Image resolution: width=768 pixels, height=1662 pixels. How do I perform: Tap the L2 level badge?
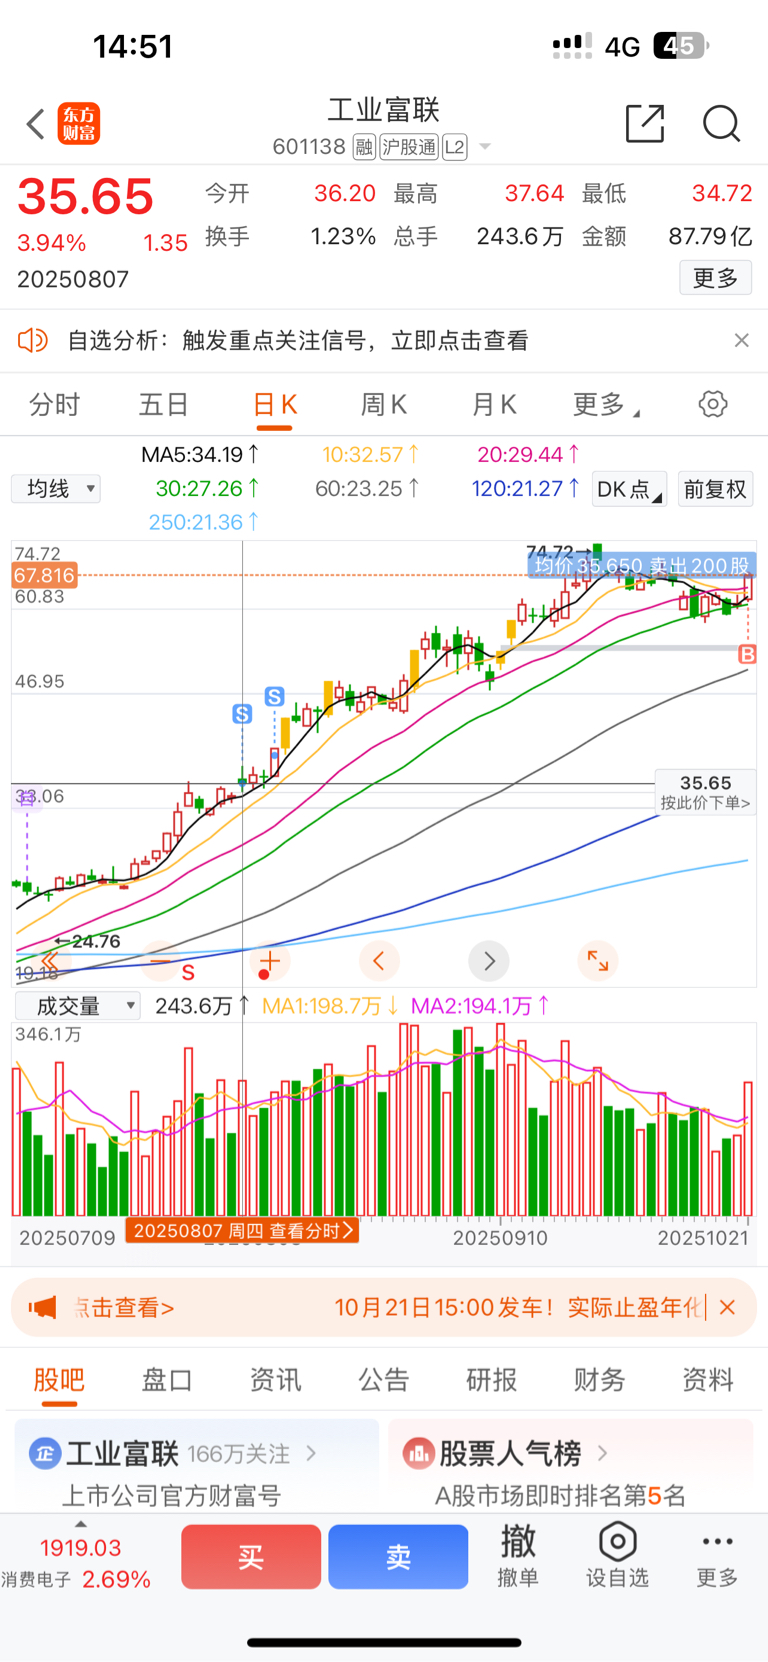pyautogui.click(x=455, y=147)
